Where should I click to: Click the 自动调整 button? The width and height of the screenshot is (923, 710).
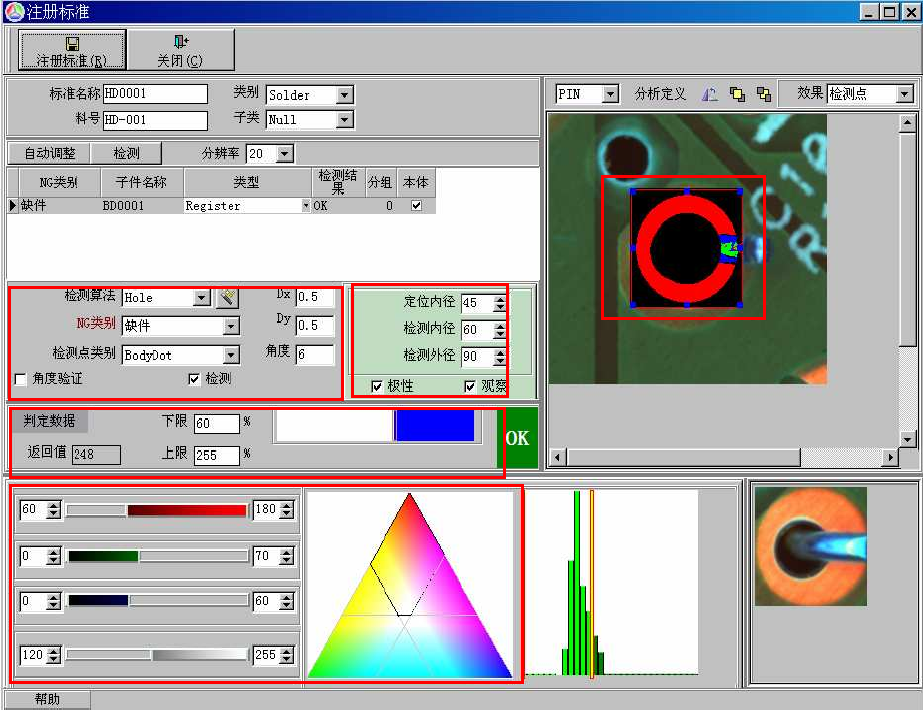point(49,154)
